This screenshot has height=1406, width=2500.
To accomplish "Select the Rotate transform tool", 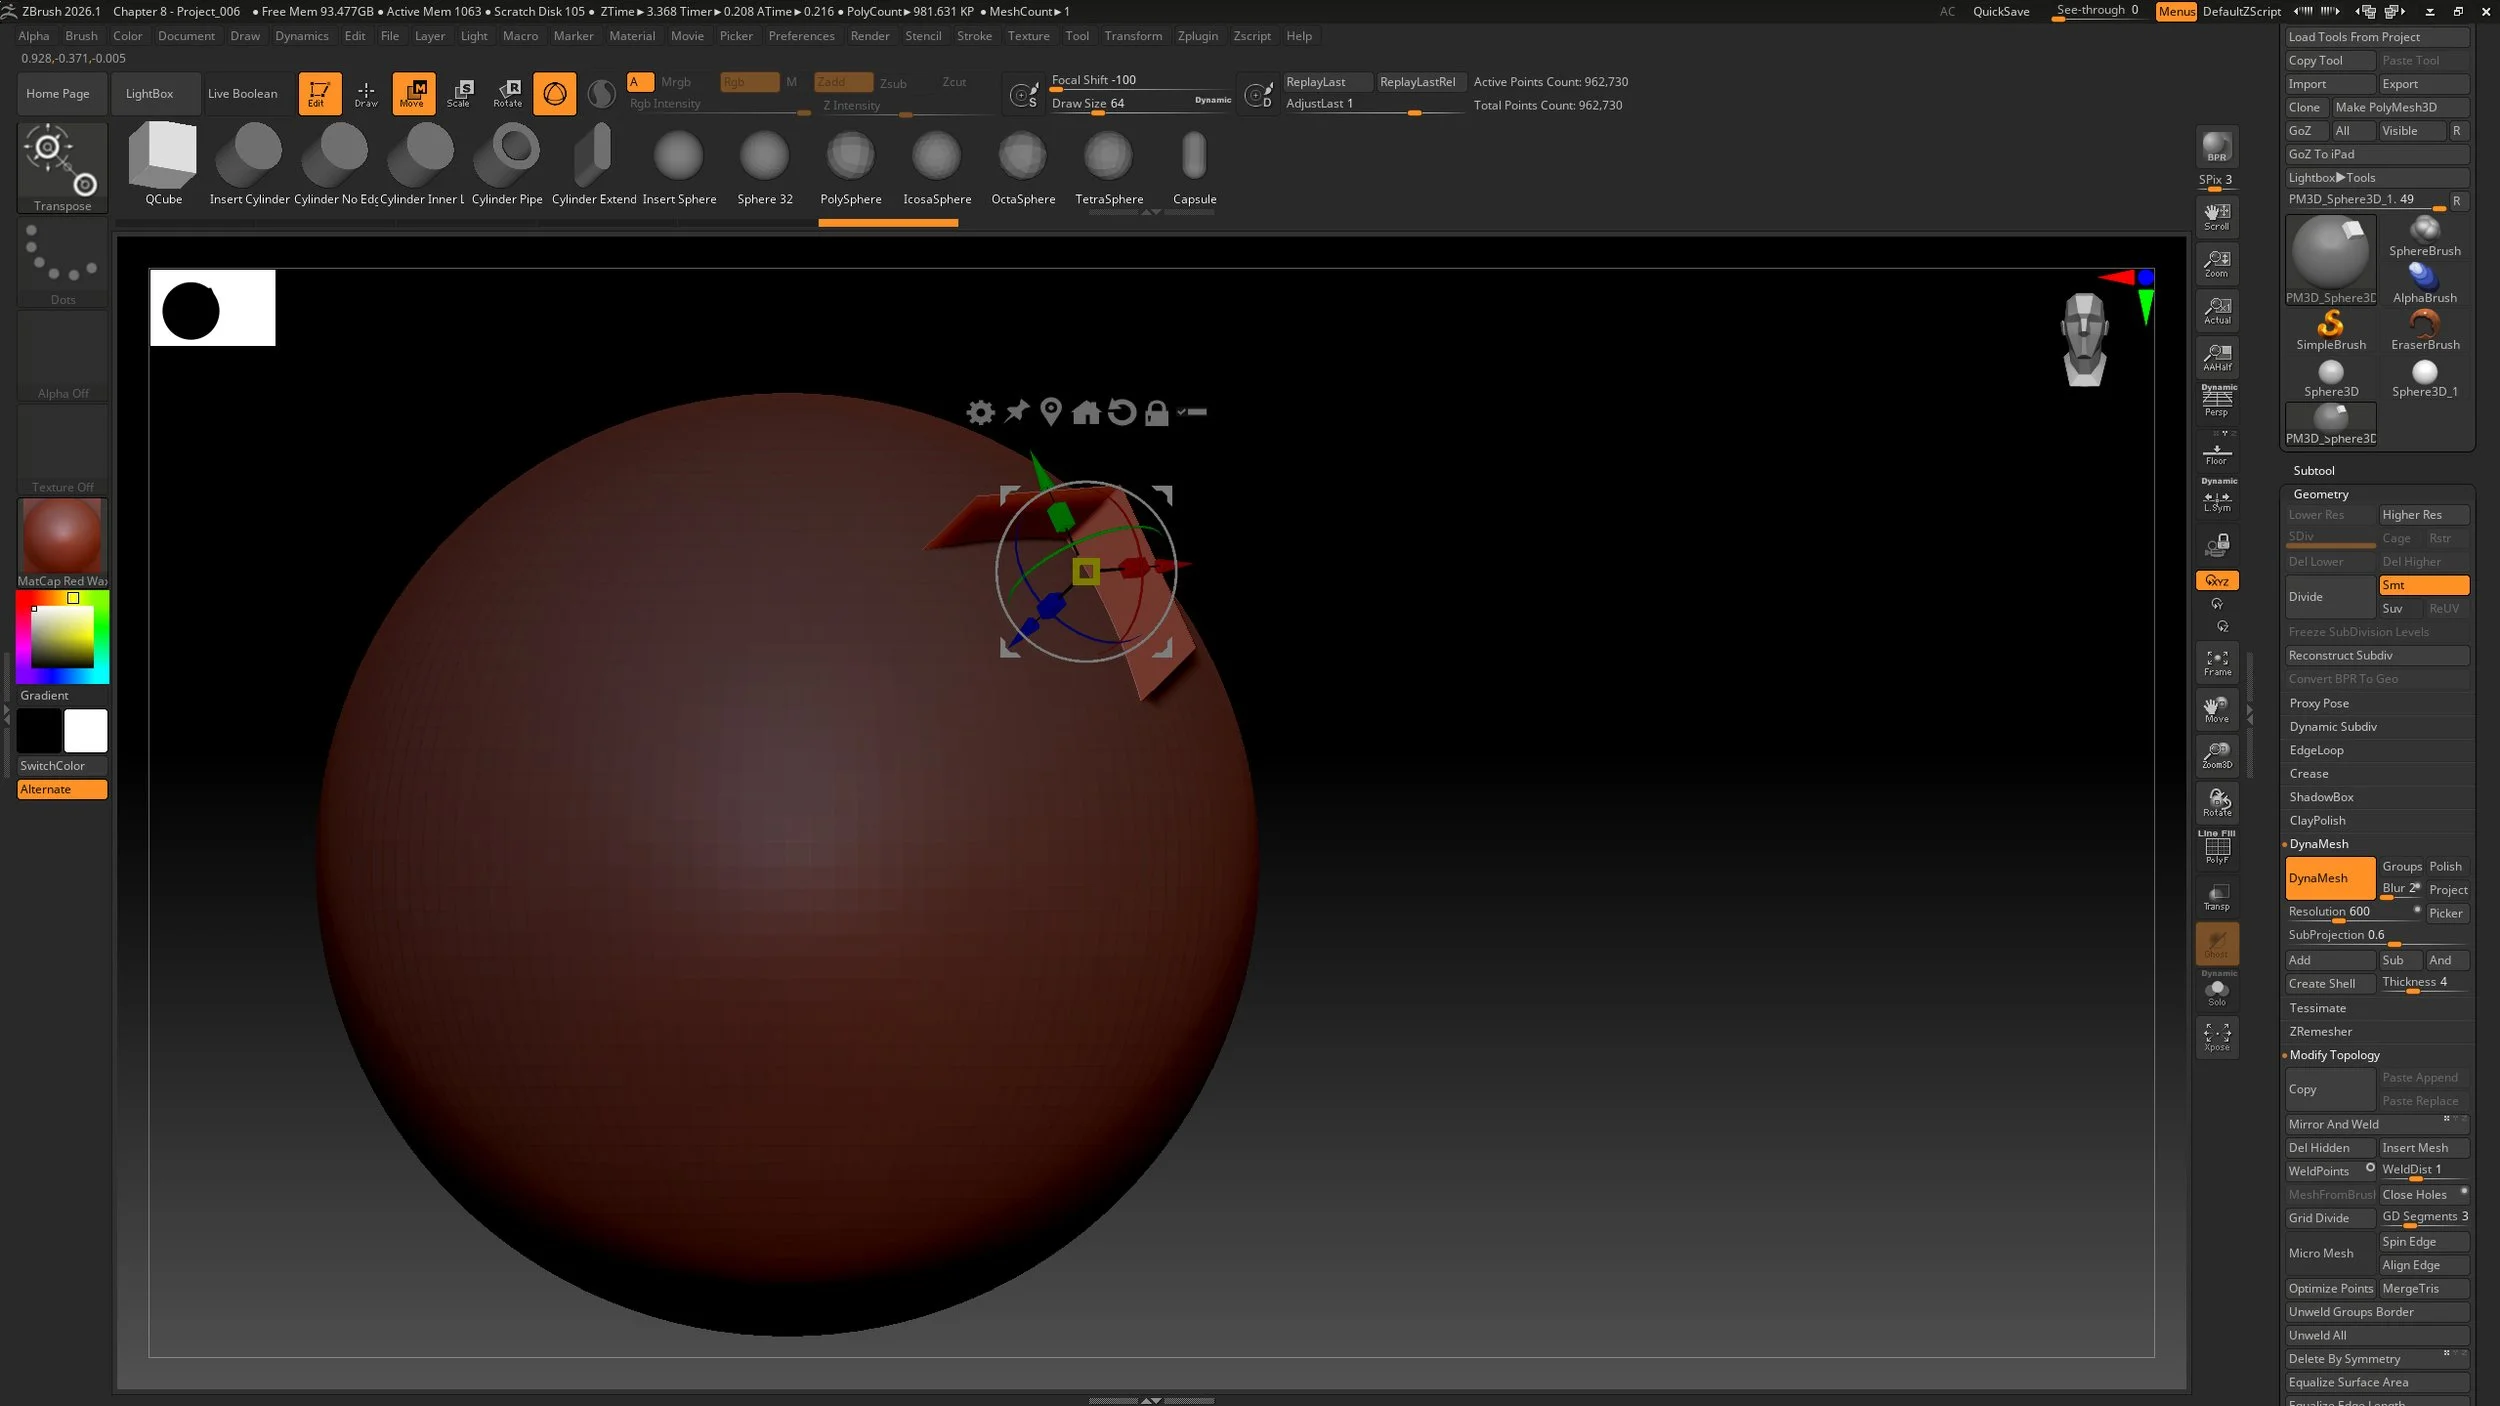I will pos(508,93).
